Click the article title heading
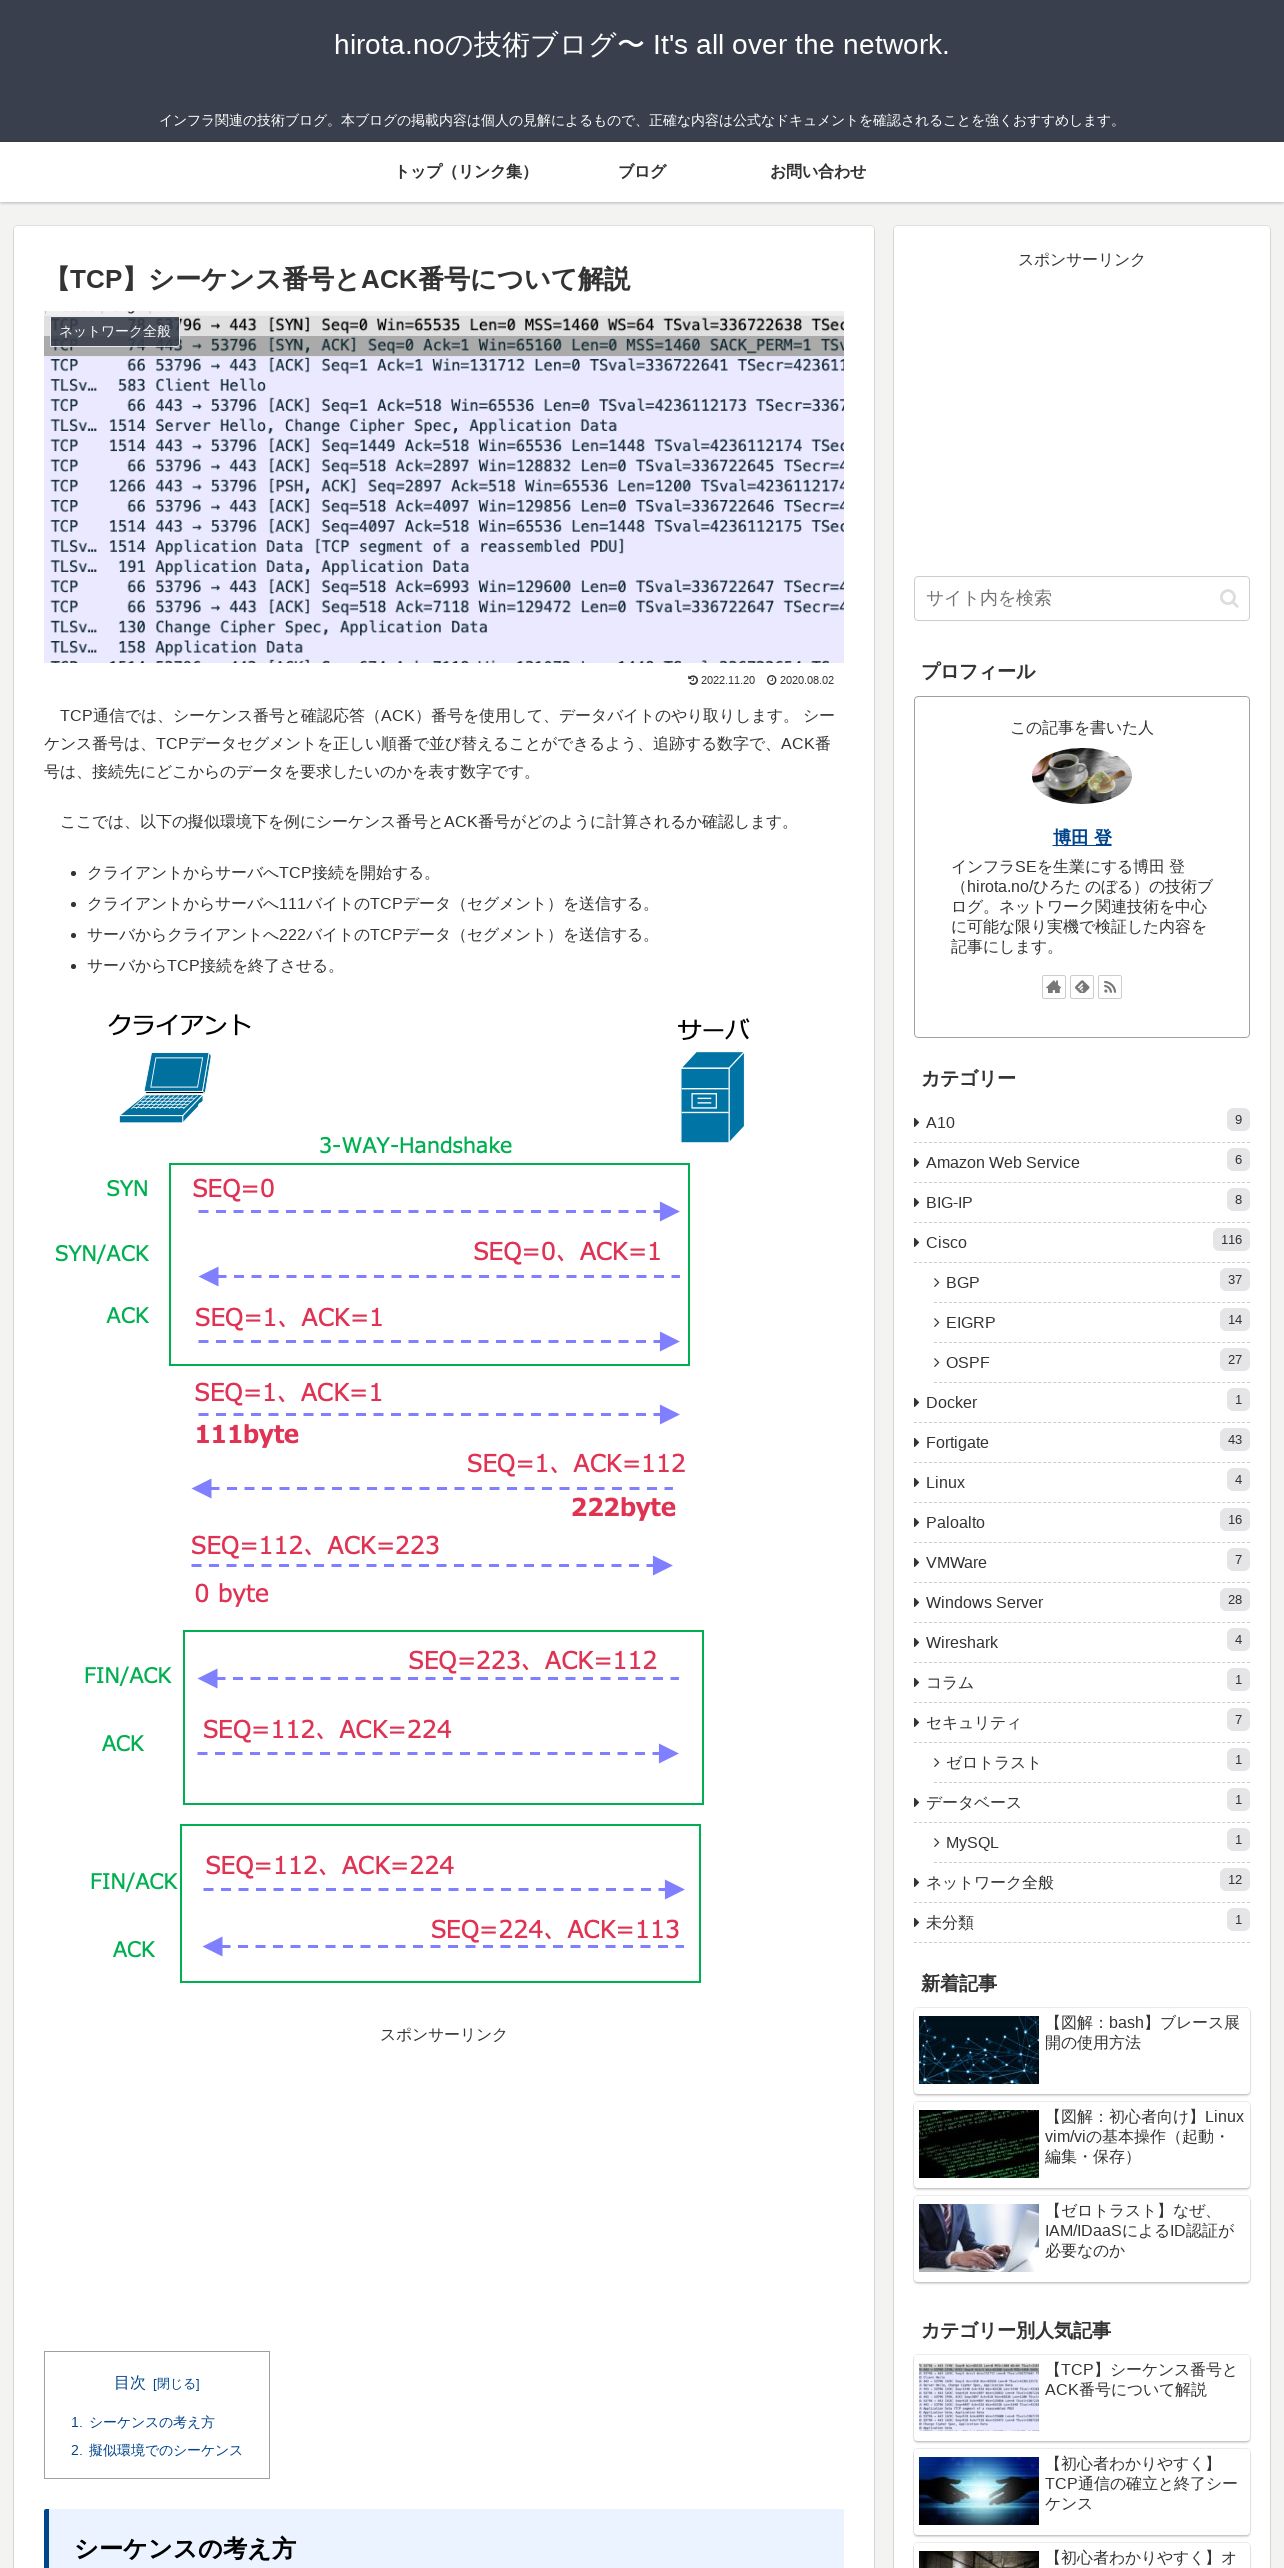Image resolution: width=1284 pixels, height=2568 pixels. click(x=337, y=279)
